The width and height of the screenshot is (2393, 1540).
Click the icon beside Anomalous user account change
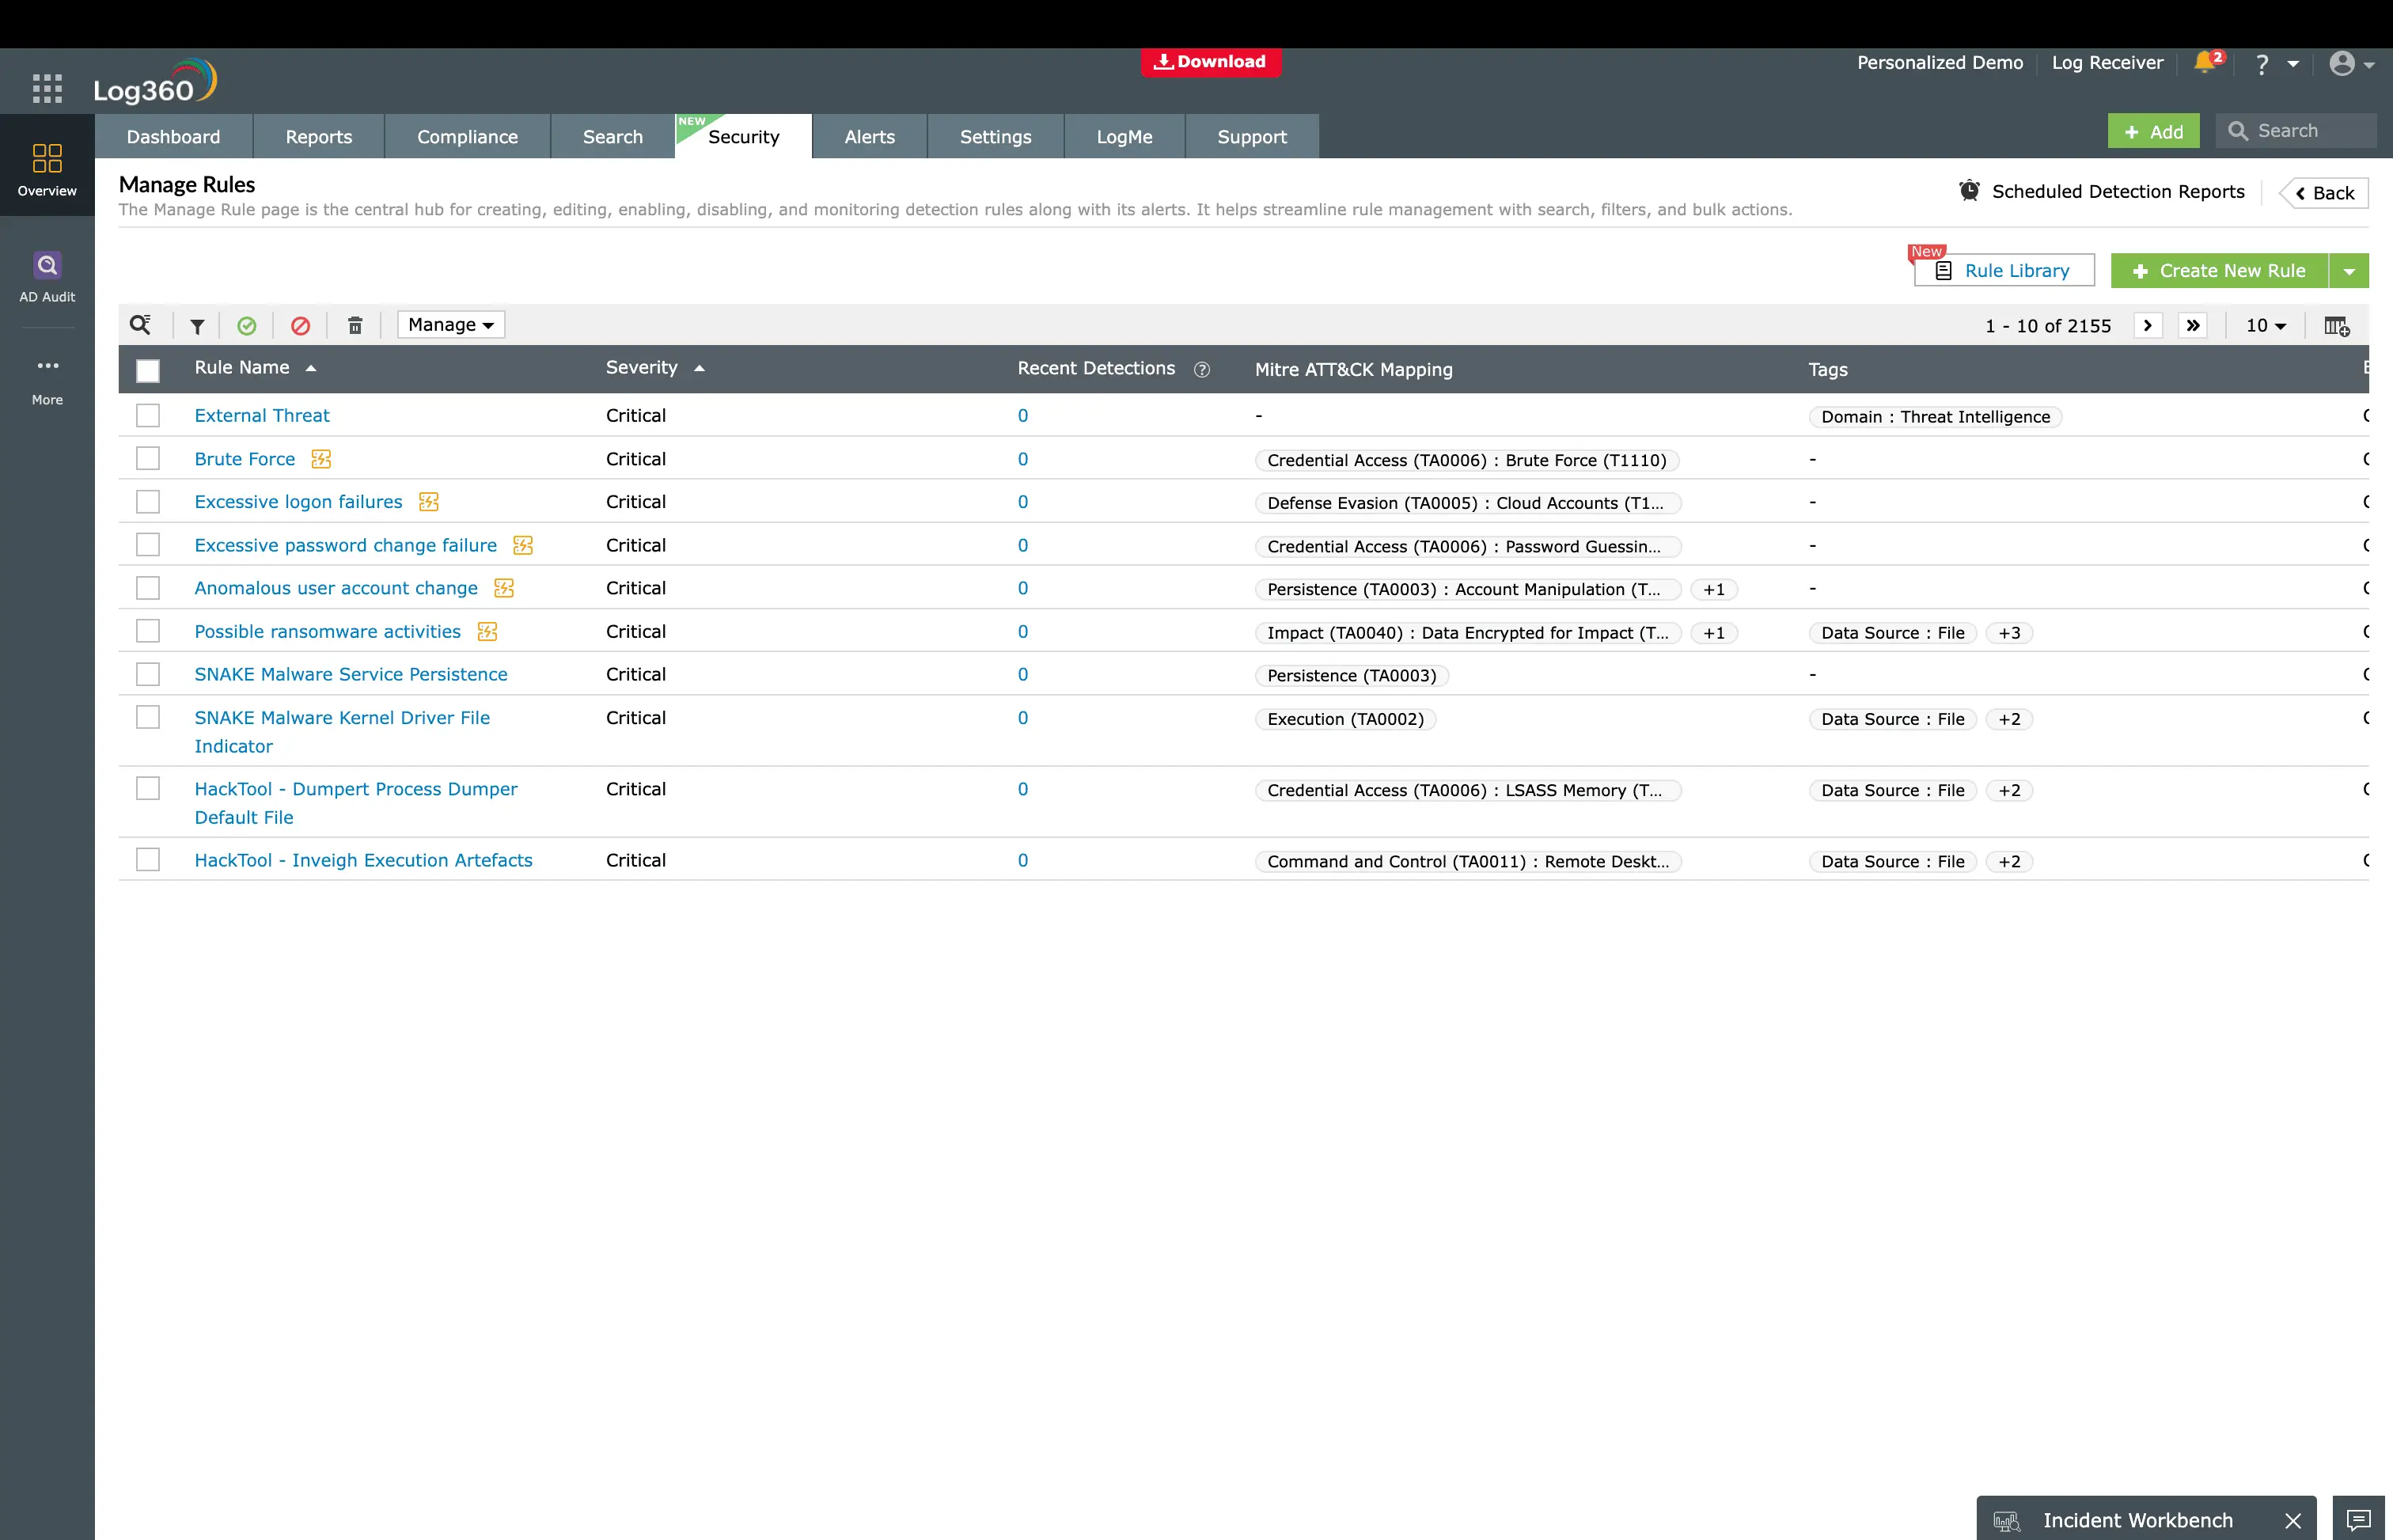pos(504,588)
